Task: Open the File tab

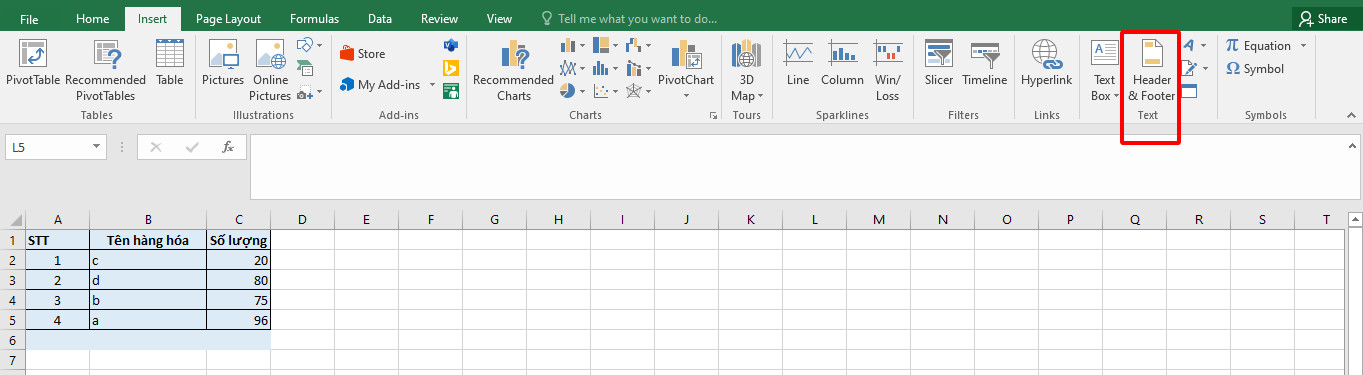Action: [30, 19]
